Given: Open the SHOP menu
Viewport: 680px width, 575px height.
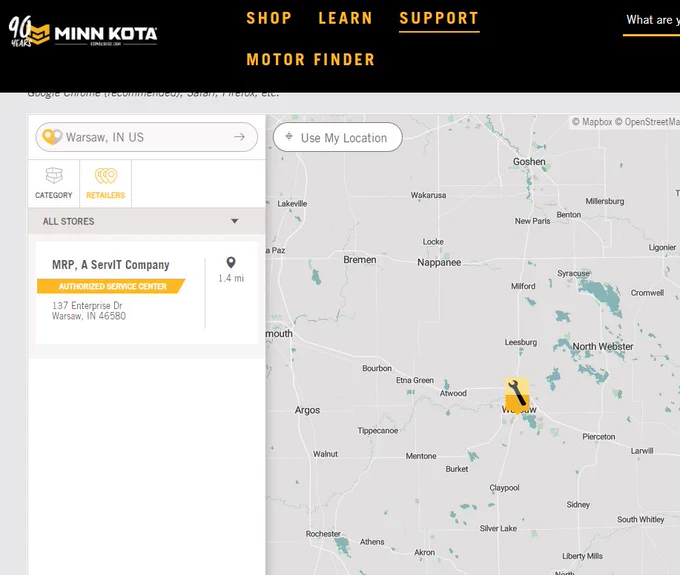Looking at the screenshot, I should tap(269, 18).
